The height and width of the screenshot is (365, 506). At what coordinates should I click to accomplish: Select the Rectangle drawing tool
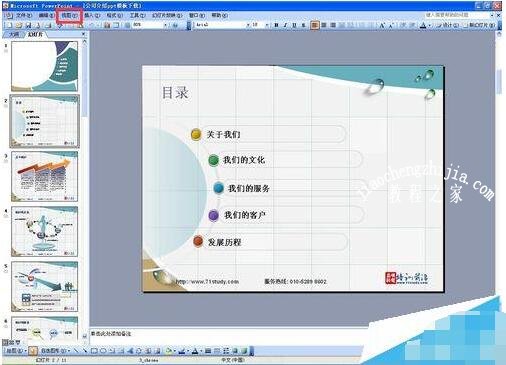point(94,351)
